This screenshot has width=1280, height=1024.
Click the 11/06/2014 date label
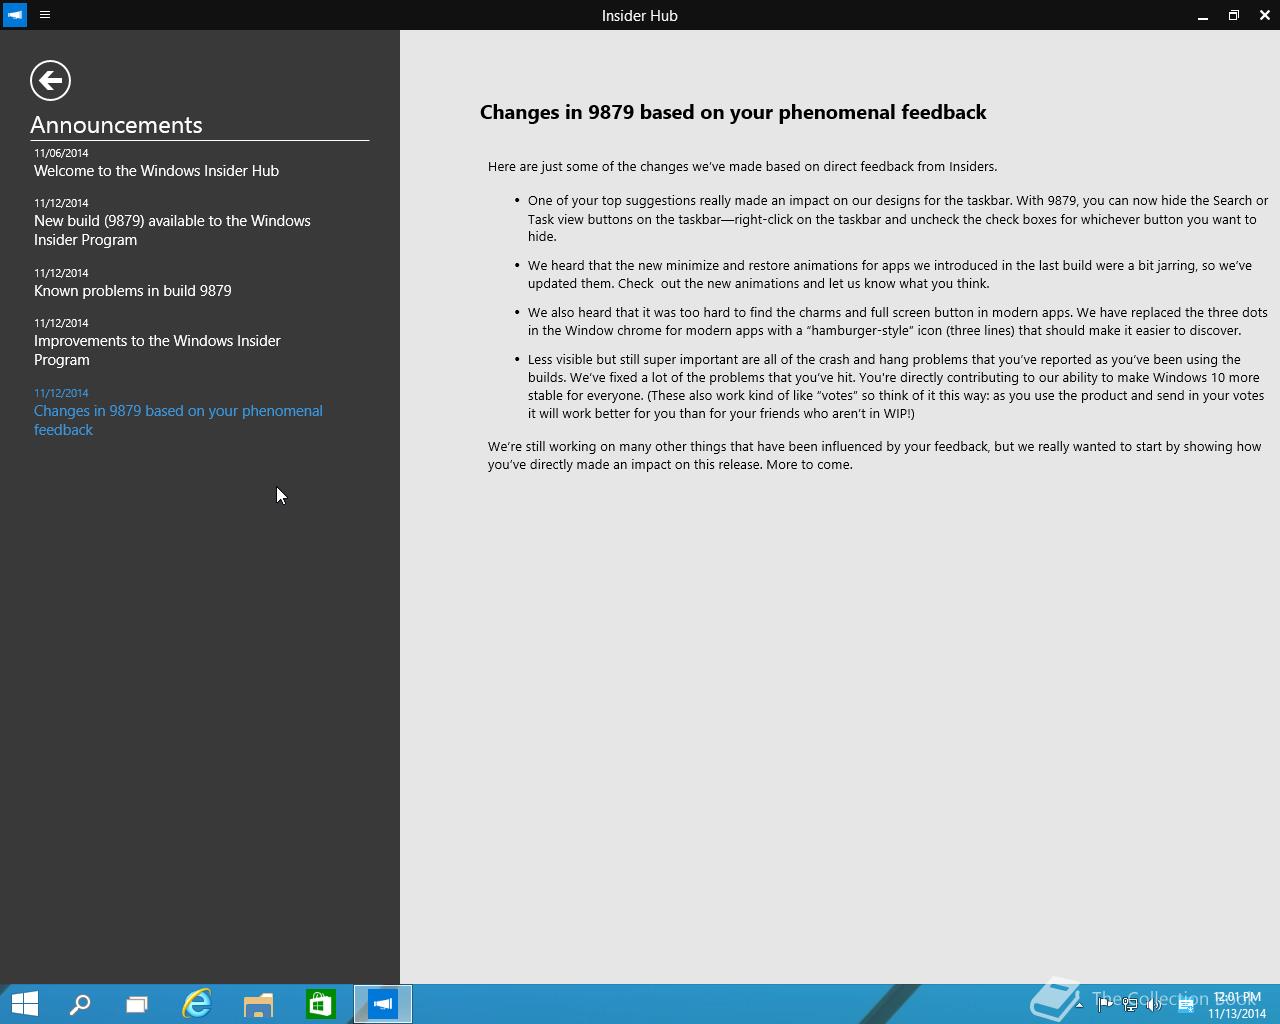point(61,153)
